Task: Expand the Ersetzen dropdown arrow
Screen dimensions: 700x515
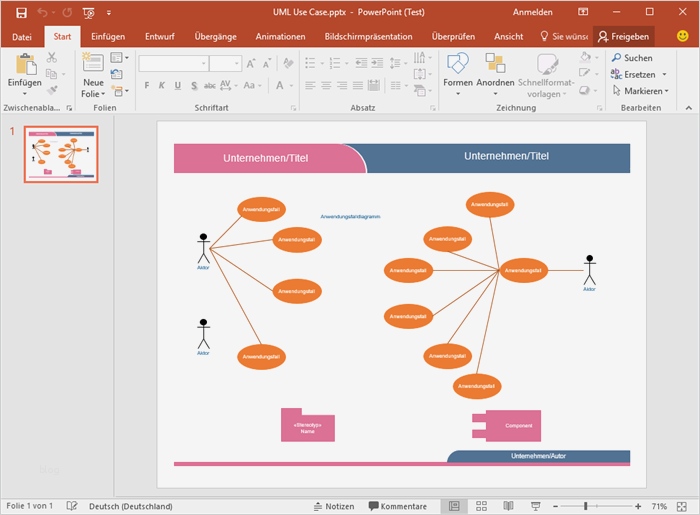Action: click(x=664, y=75)
